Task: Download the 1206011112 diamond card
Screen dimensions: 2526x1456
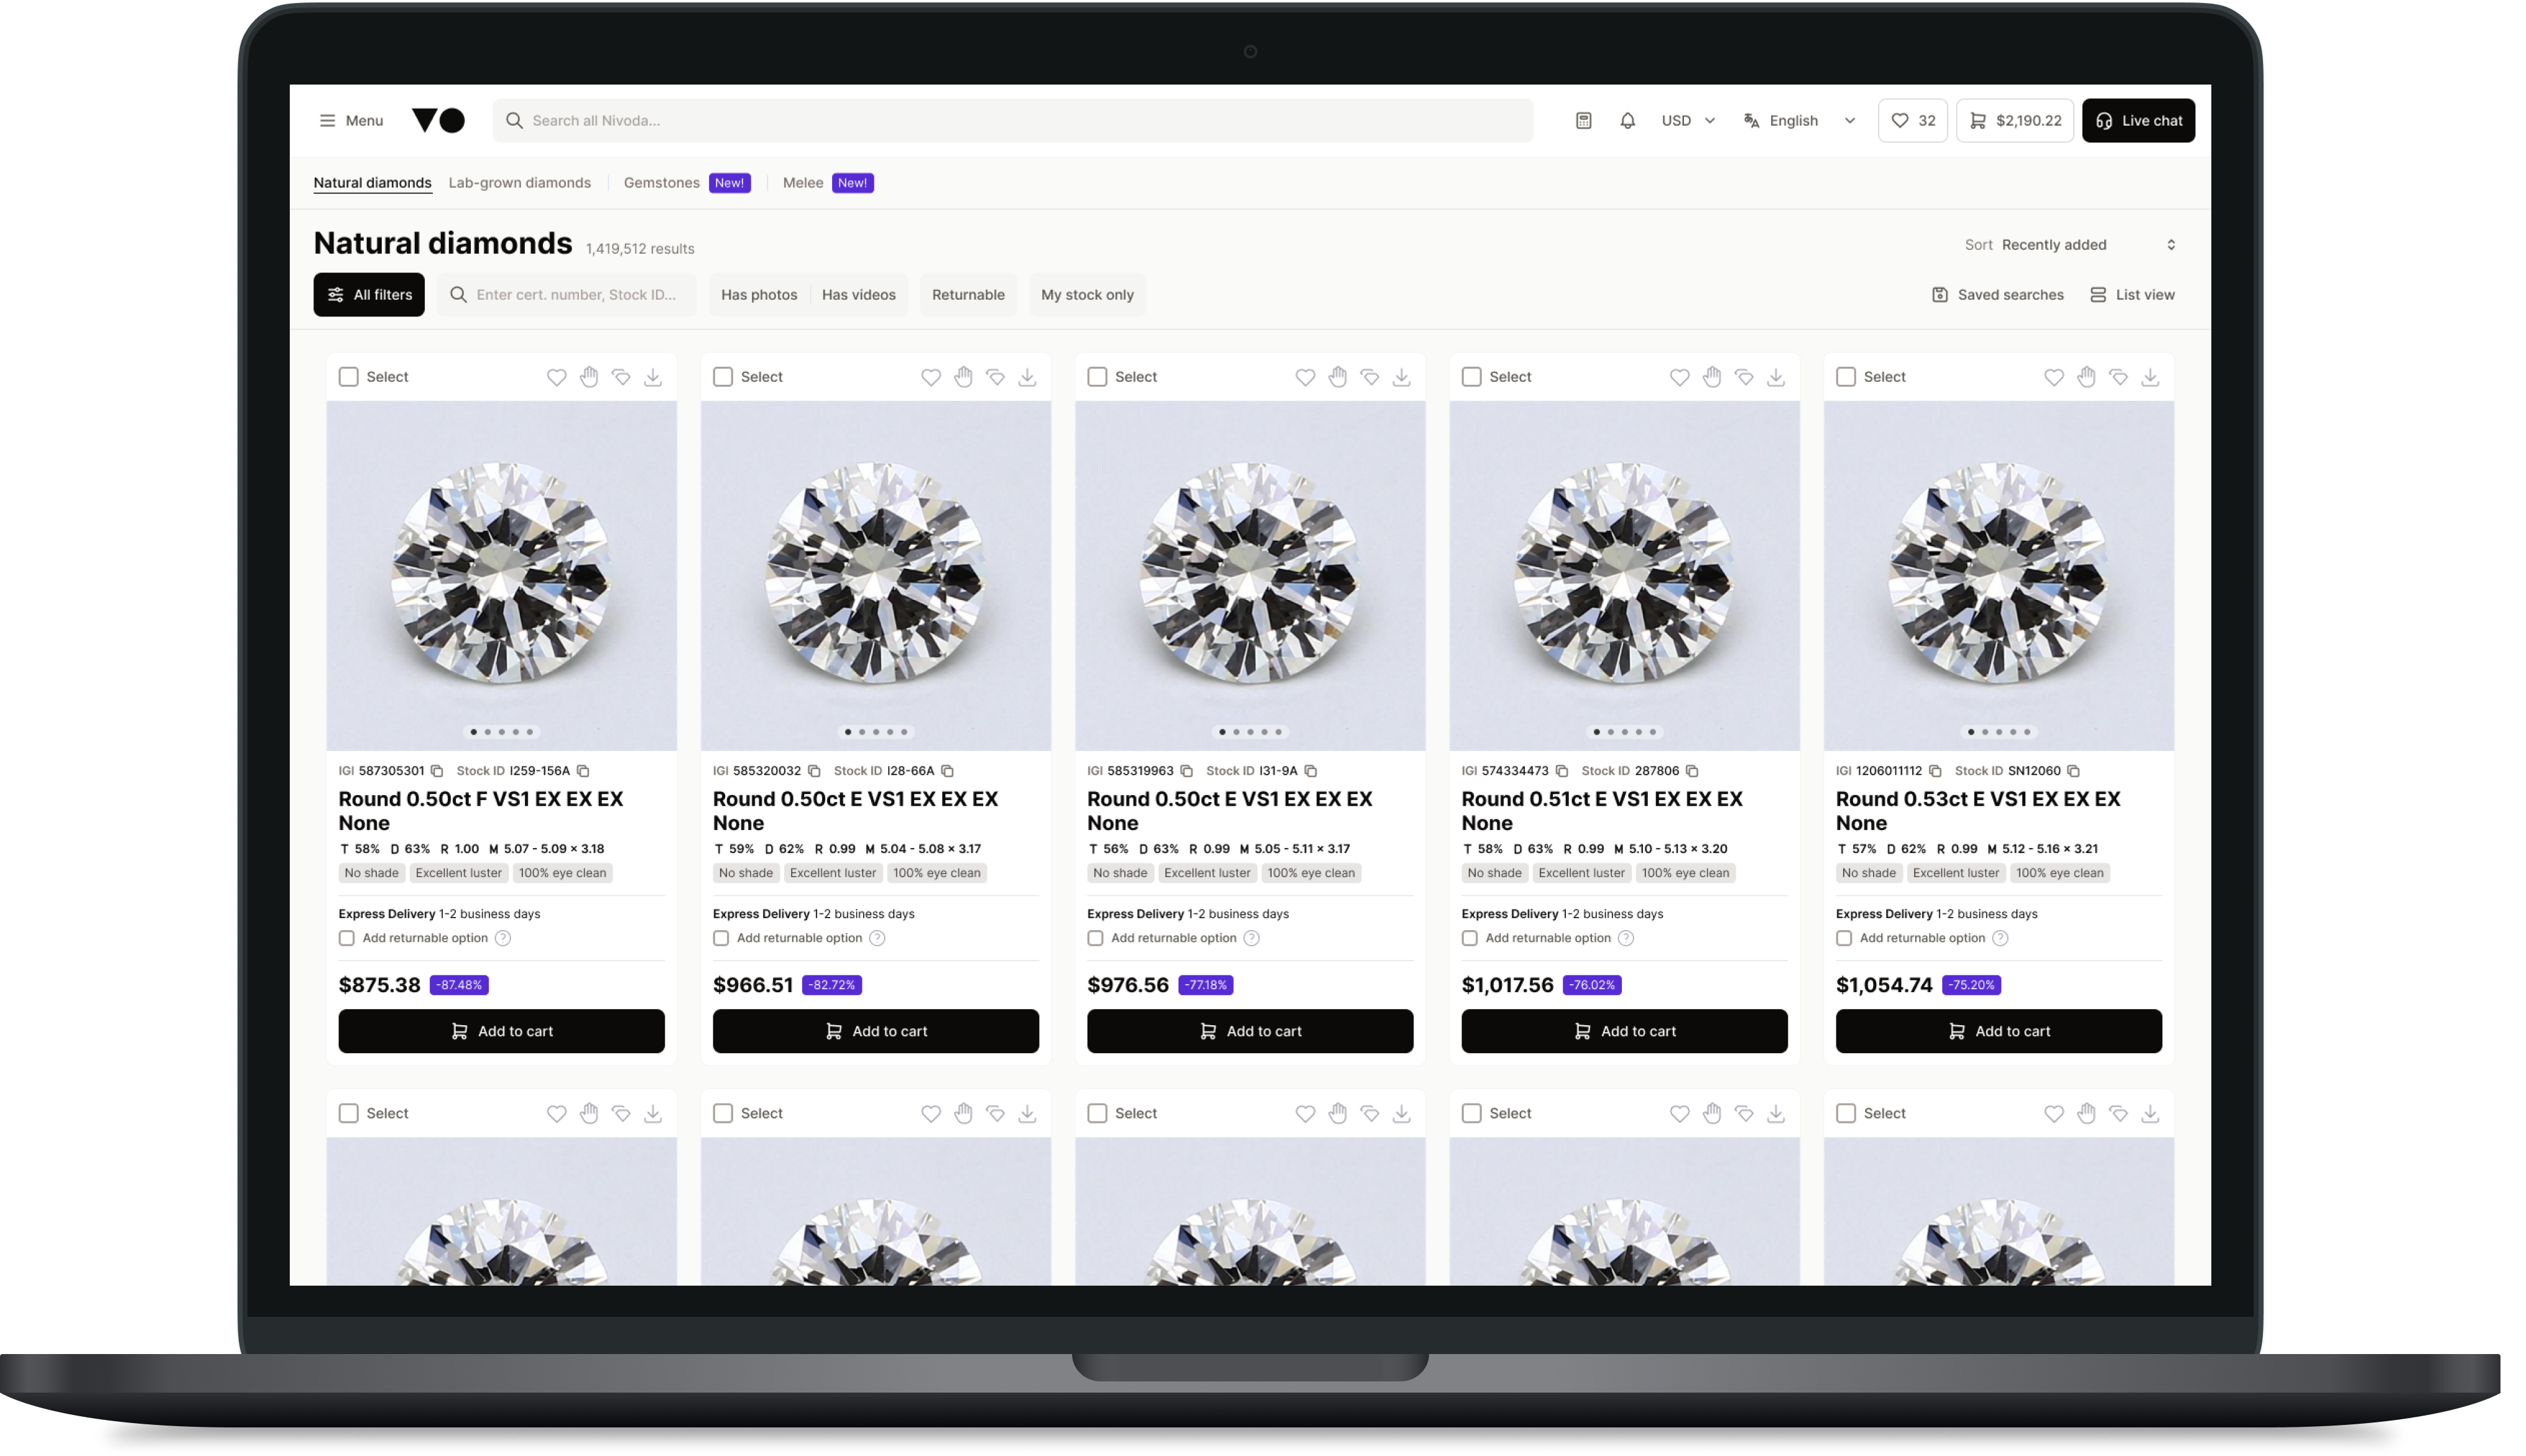Action: (2150, 377)
